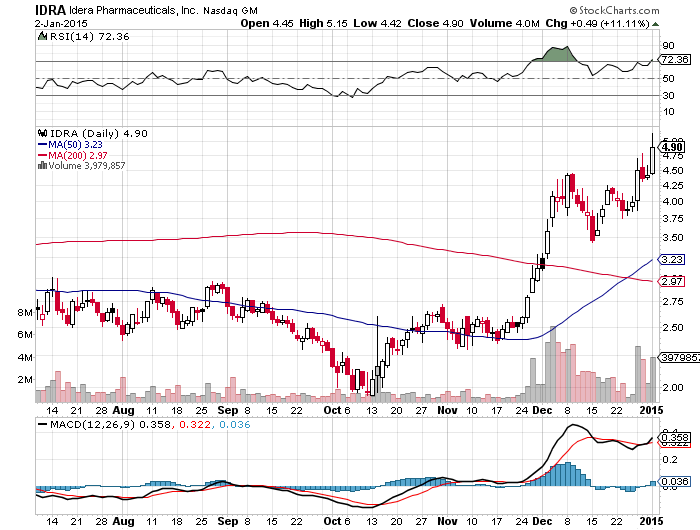Click the blue 3.23 MA(50) price tag

tap(671, 259)
